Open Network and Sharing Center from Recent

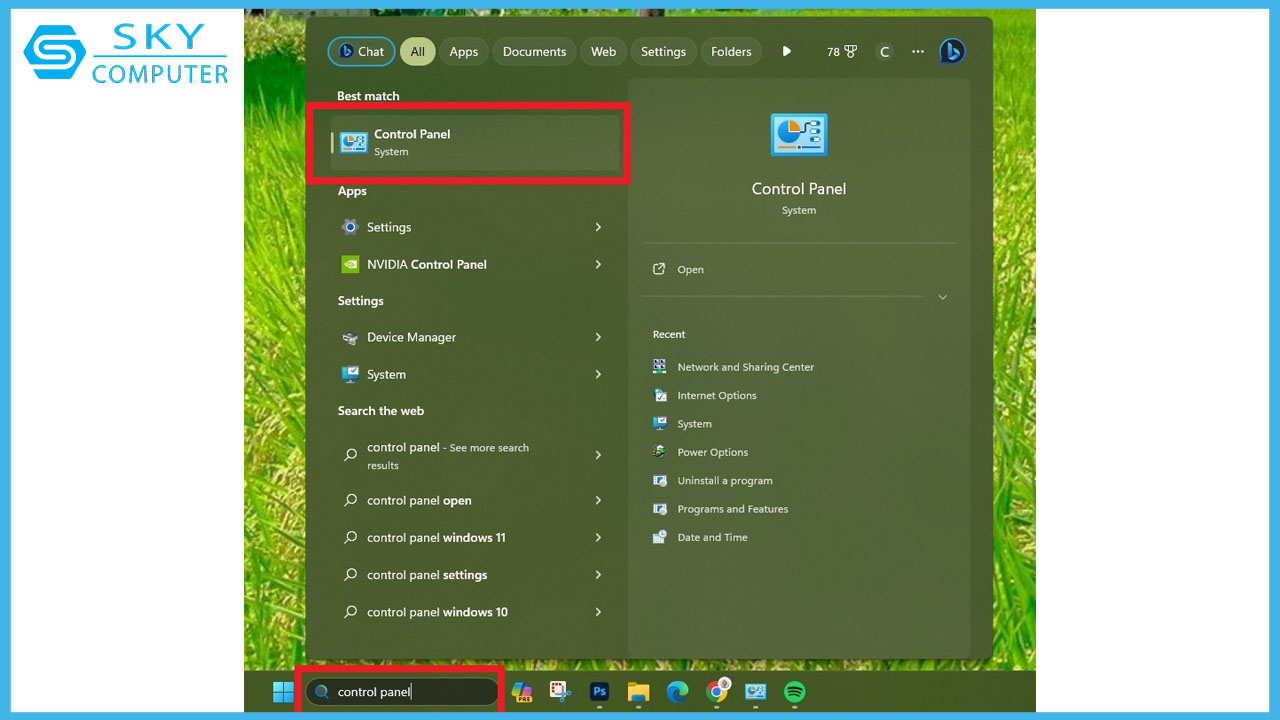click(x=745, y=367)
